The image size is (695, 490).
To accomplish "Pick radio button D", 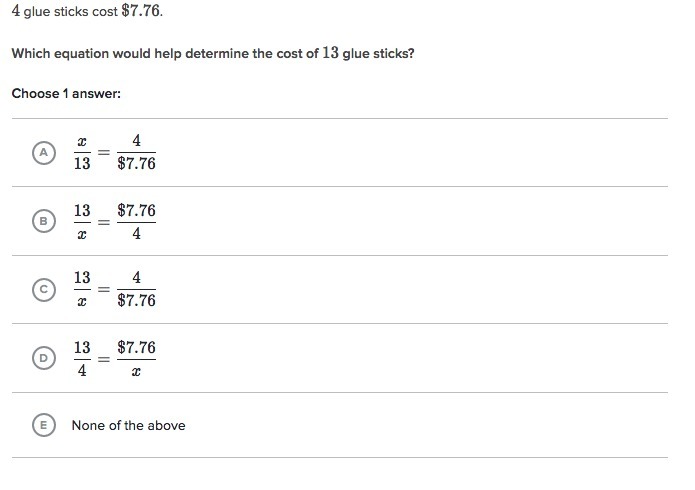I will (42, 358).
